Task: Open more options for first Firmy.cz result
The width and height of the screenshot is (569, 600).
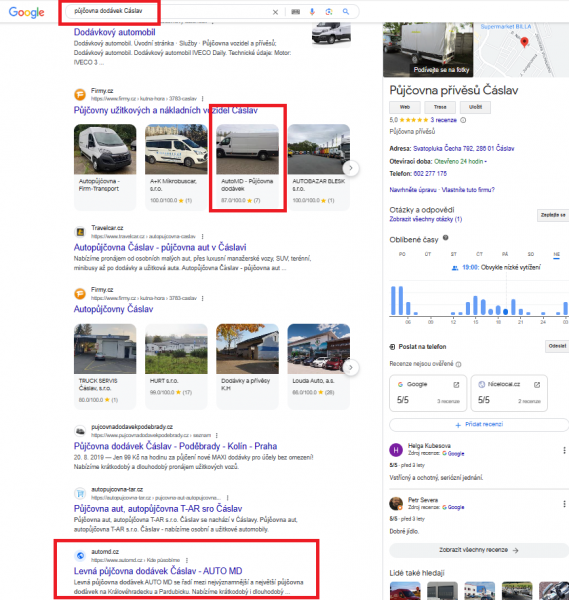Action: (x=202, y=99)
